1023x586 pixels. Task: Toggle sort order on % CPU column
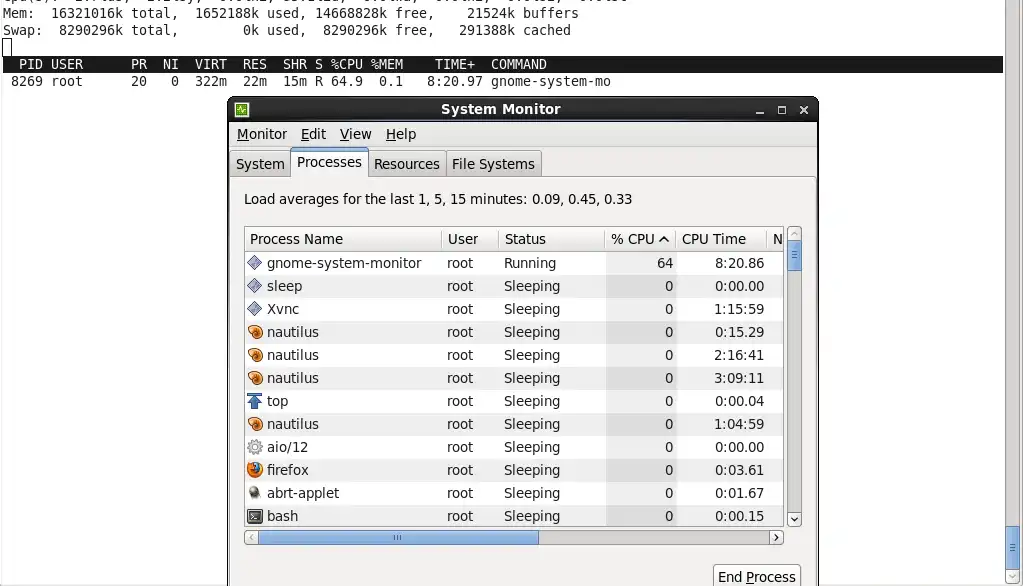[640, 239]
